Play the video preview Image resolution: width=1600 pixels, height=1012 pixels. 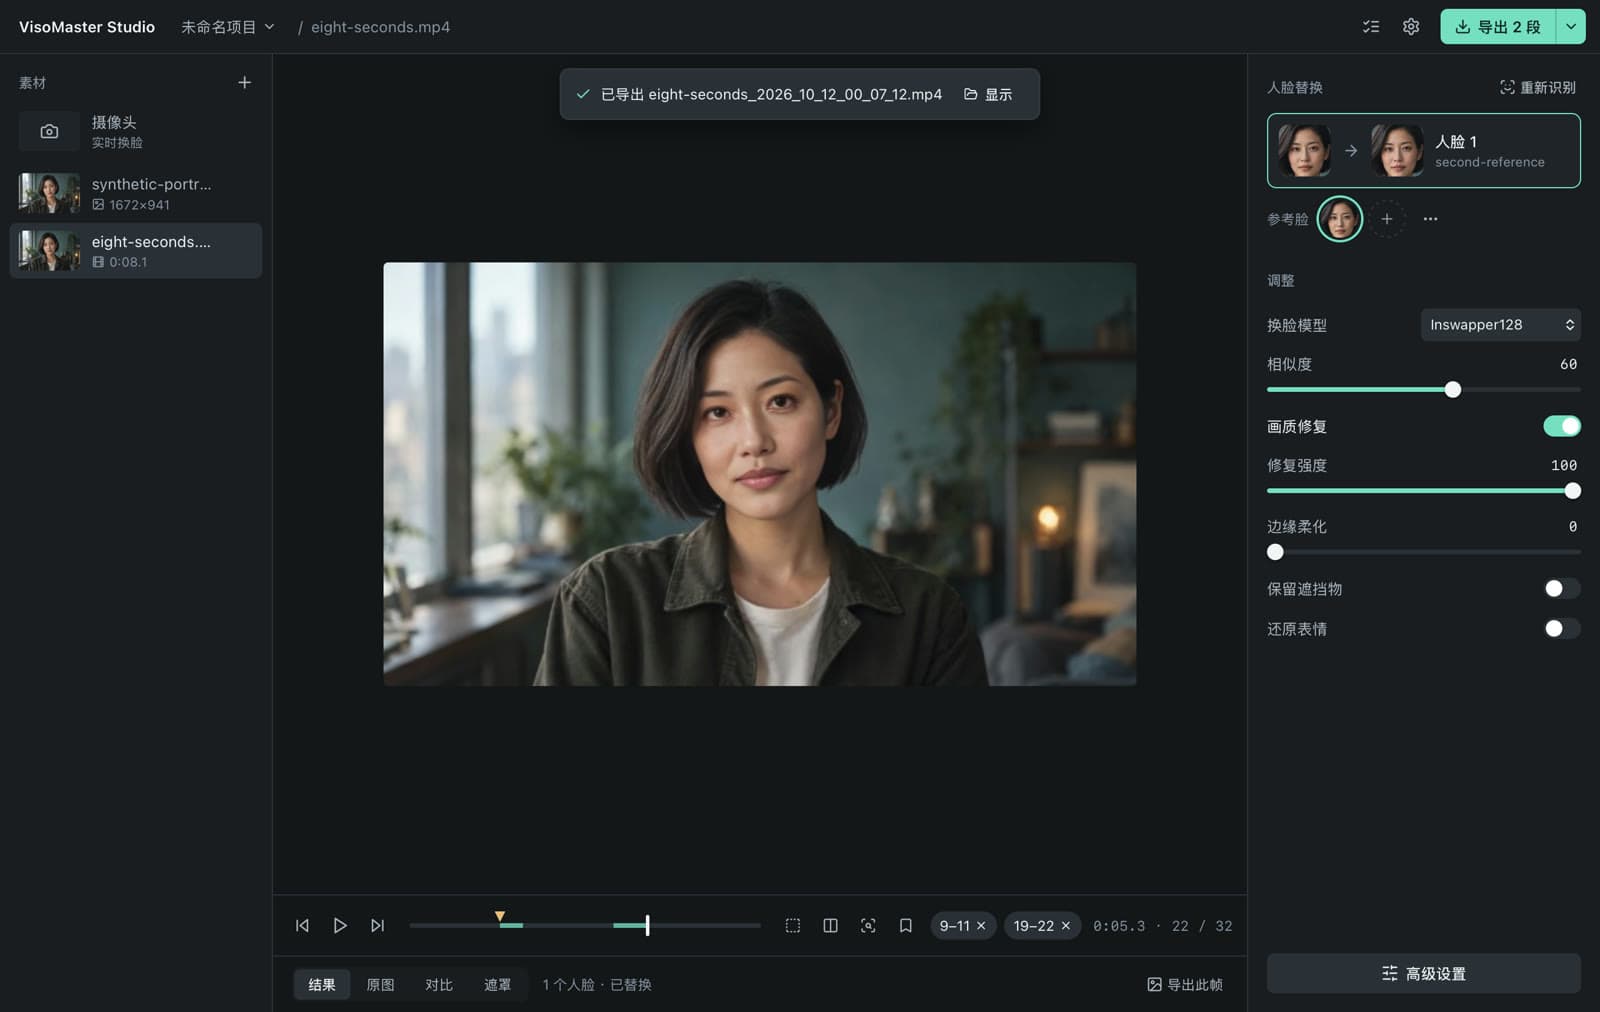pos(340,926)
